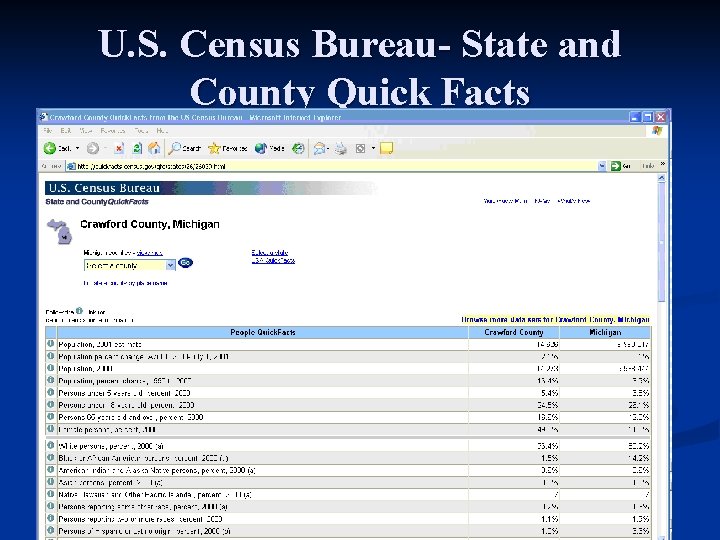The width and height of the screenshot is (720, 540).
Task: Click the Crawford County, Michigan heading
Action: point(150,224)
